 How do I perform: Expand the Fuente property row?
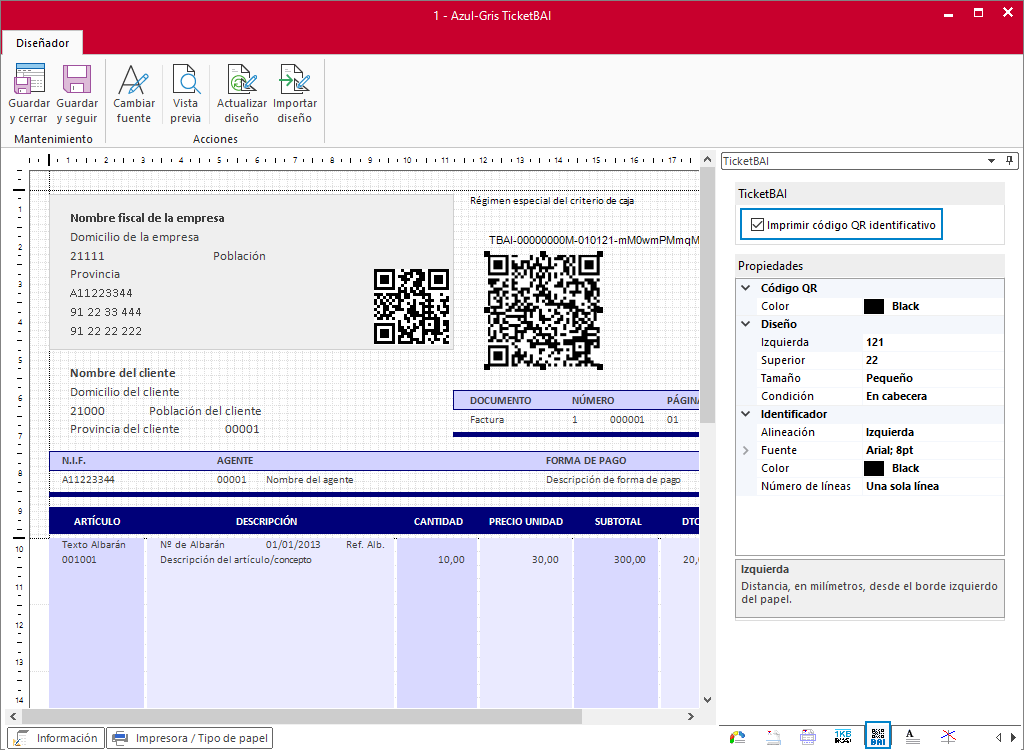tap(746, 450)
